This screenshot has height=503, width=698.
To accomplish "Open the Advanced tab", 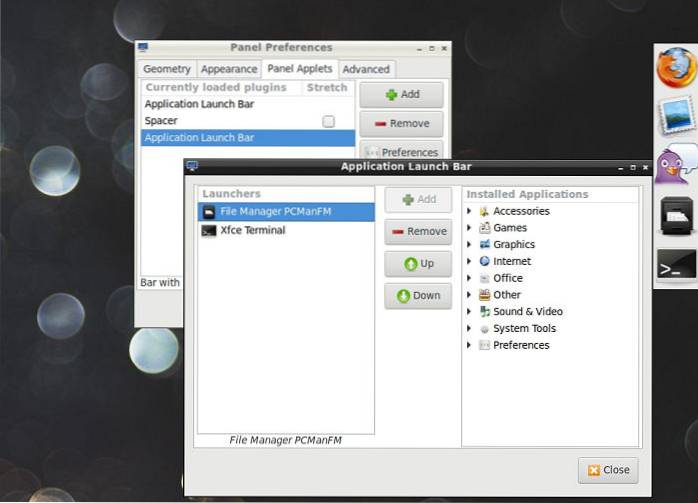I will pos(366,69).
